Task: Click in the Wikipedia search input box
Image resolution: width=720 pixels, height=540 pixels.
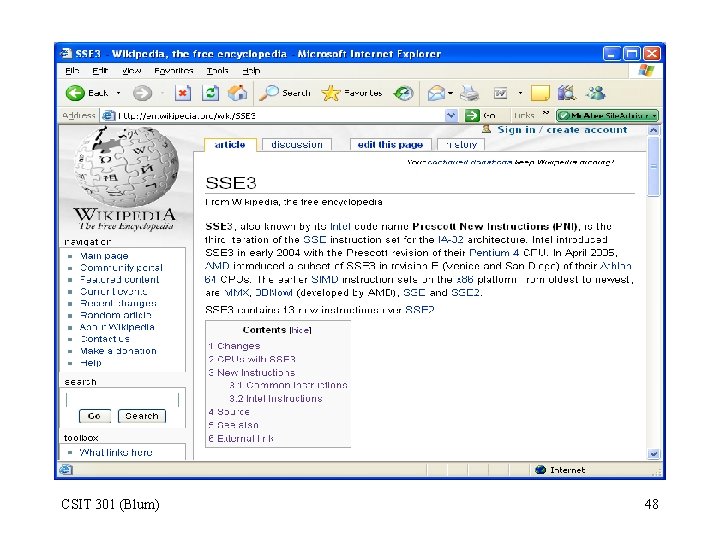Action: [122, 399]
